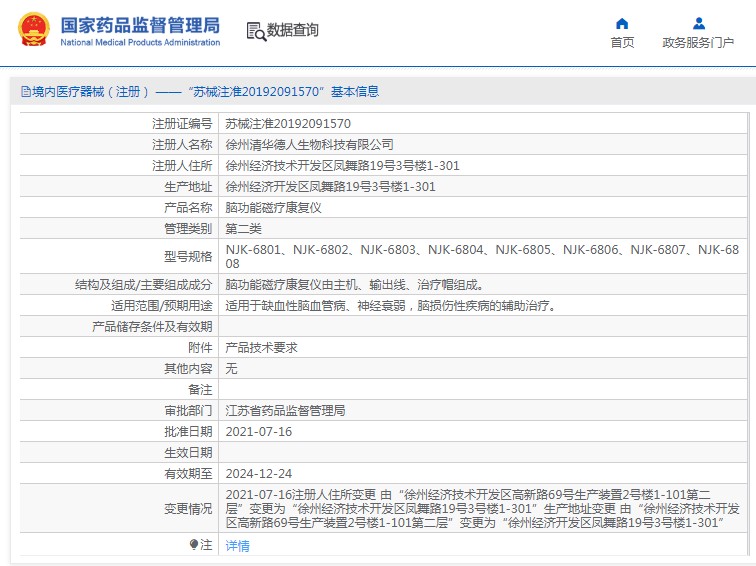Go to 首页 text link
The width and height of the screenshot is (756, 566).
[x=622, y=43]
